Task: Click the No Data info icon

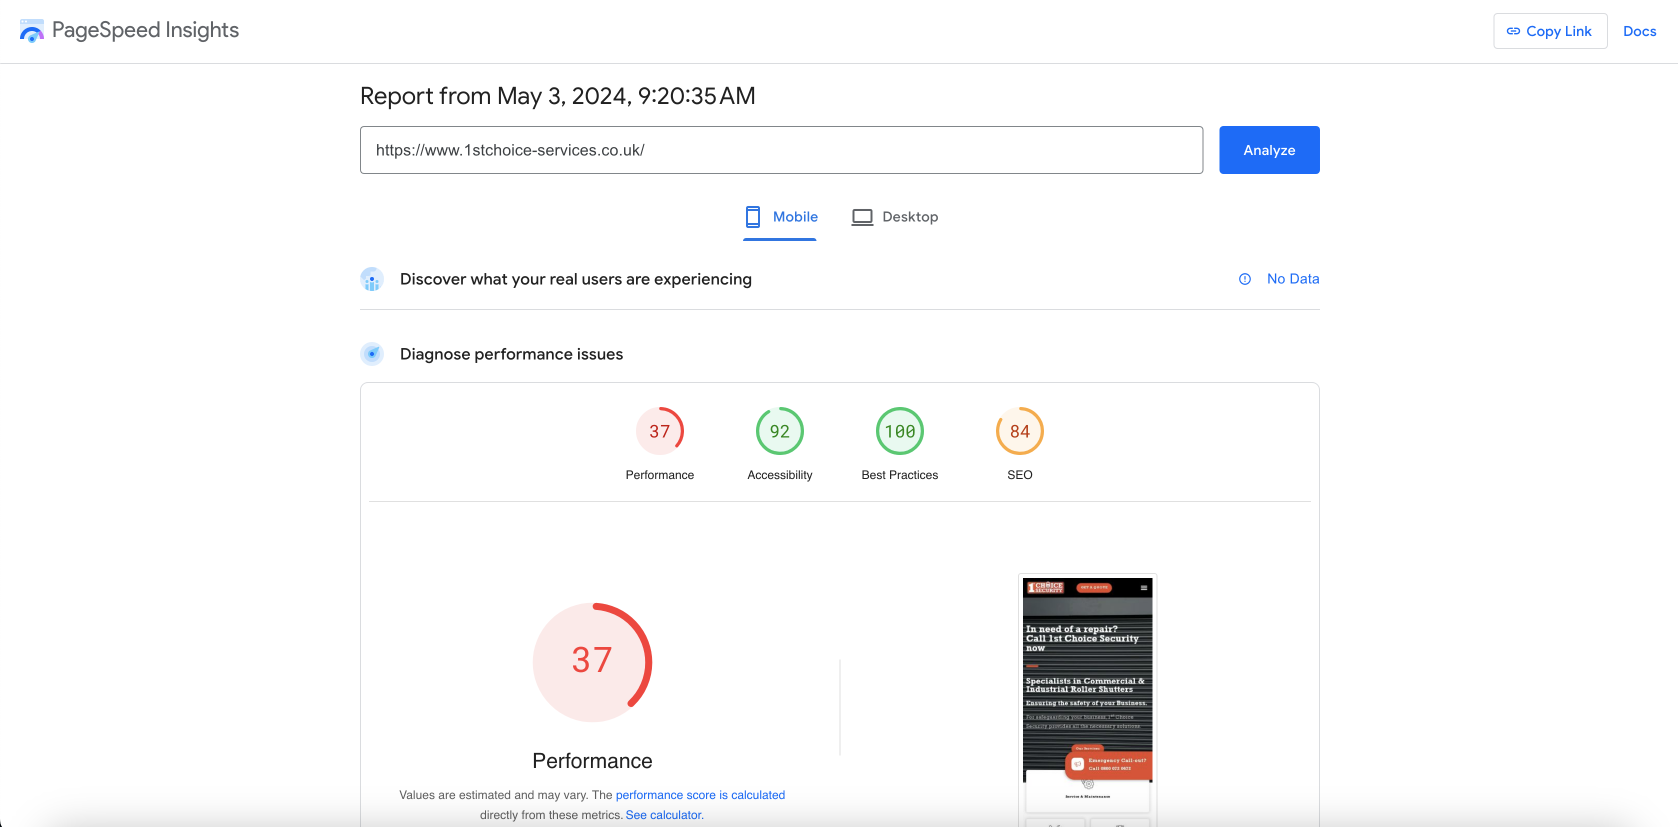Action: tap(1245, 279)
